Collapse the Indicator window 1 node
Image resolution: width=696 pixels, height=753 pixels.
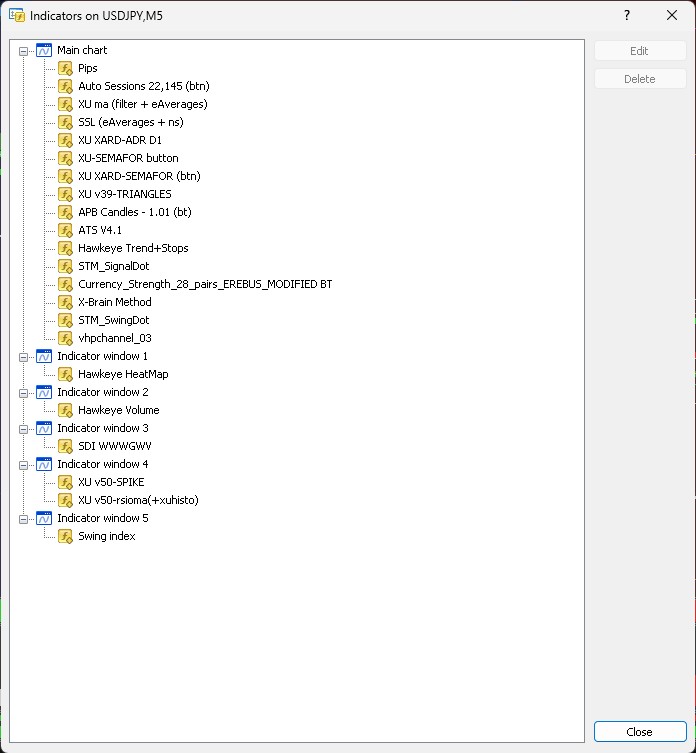(24, 356)
